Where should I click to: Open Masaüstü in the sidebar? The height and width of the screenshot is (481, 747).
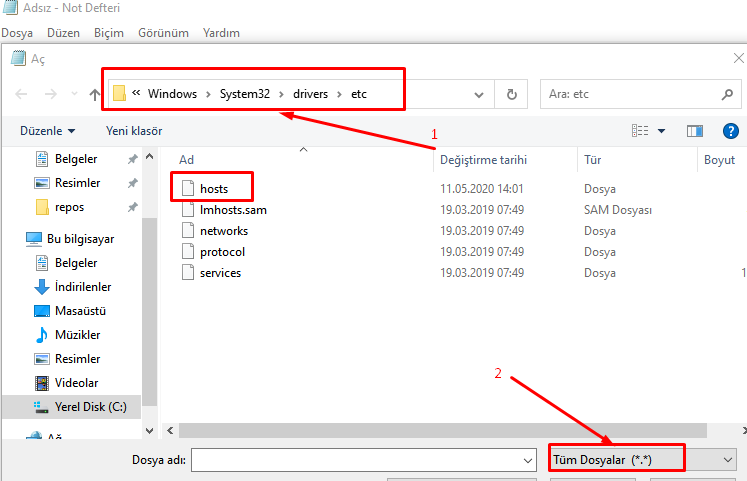tap(81, 311)
